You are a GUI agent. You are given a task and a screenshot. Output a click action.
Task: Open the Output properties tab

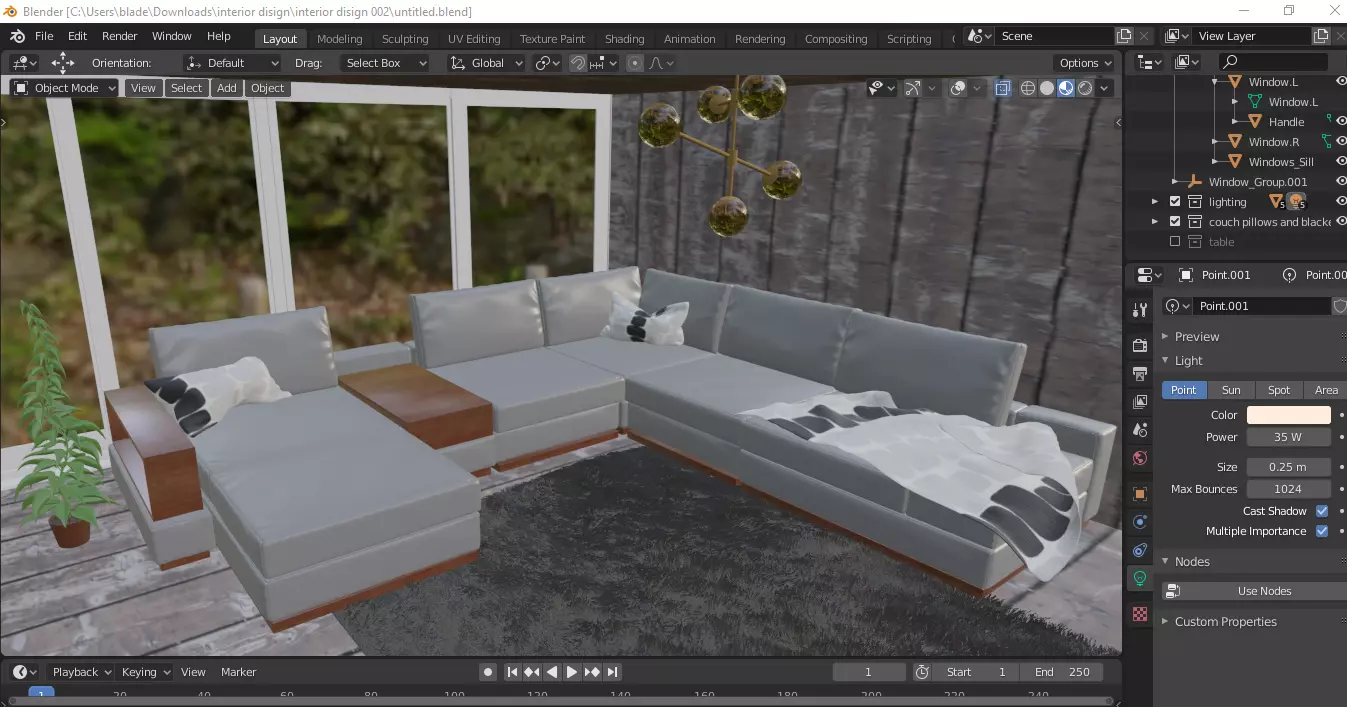[1140, 374]
